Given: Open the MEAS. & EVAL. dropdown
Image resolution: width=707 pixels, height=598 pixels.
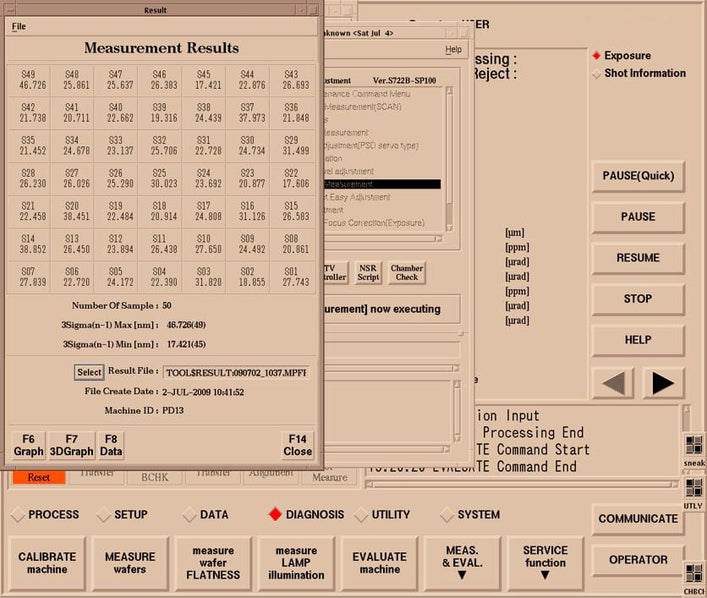Looking at the screenshot, I should pos(462,563).
